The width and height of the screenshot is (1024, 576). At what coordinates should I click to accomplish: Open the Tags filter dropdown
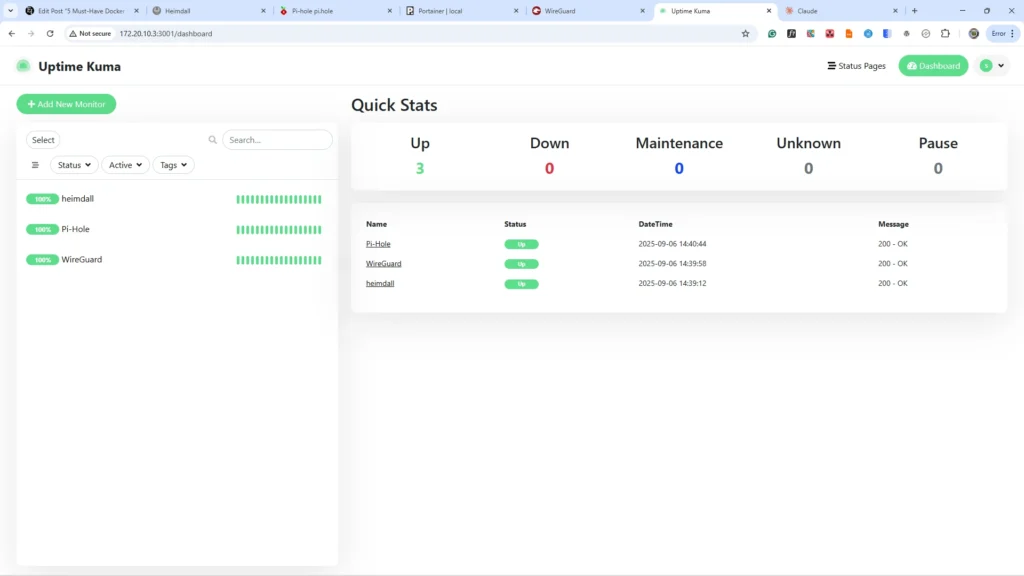coord(173,165)
